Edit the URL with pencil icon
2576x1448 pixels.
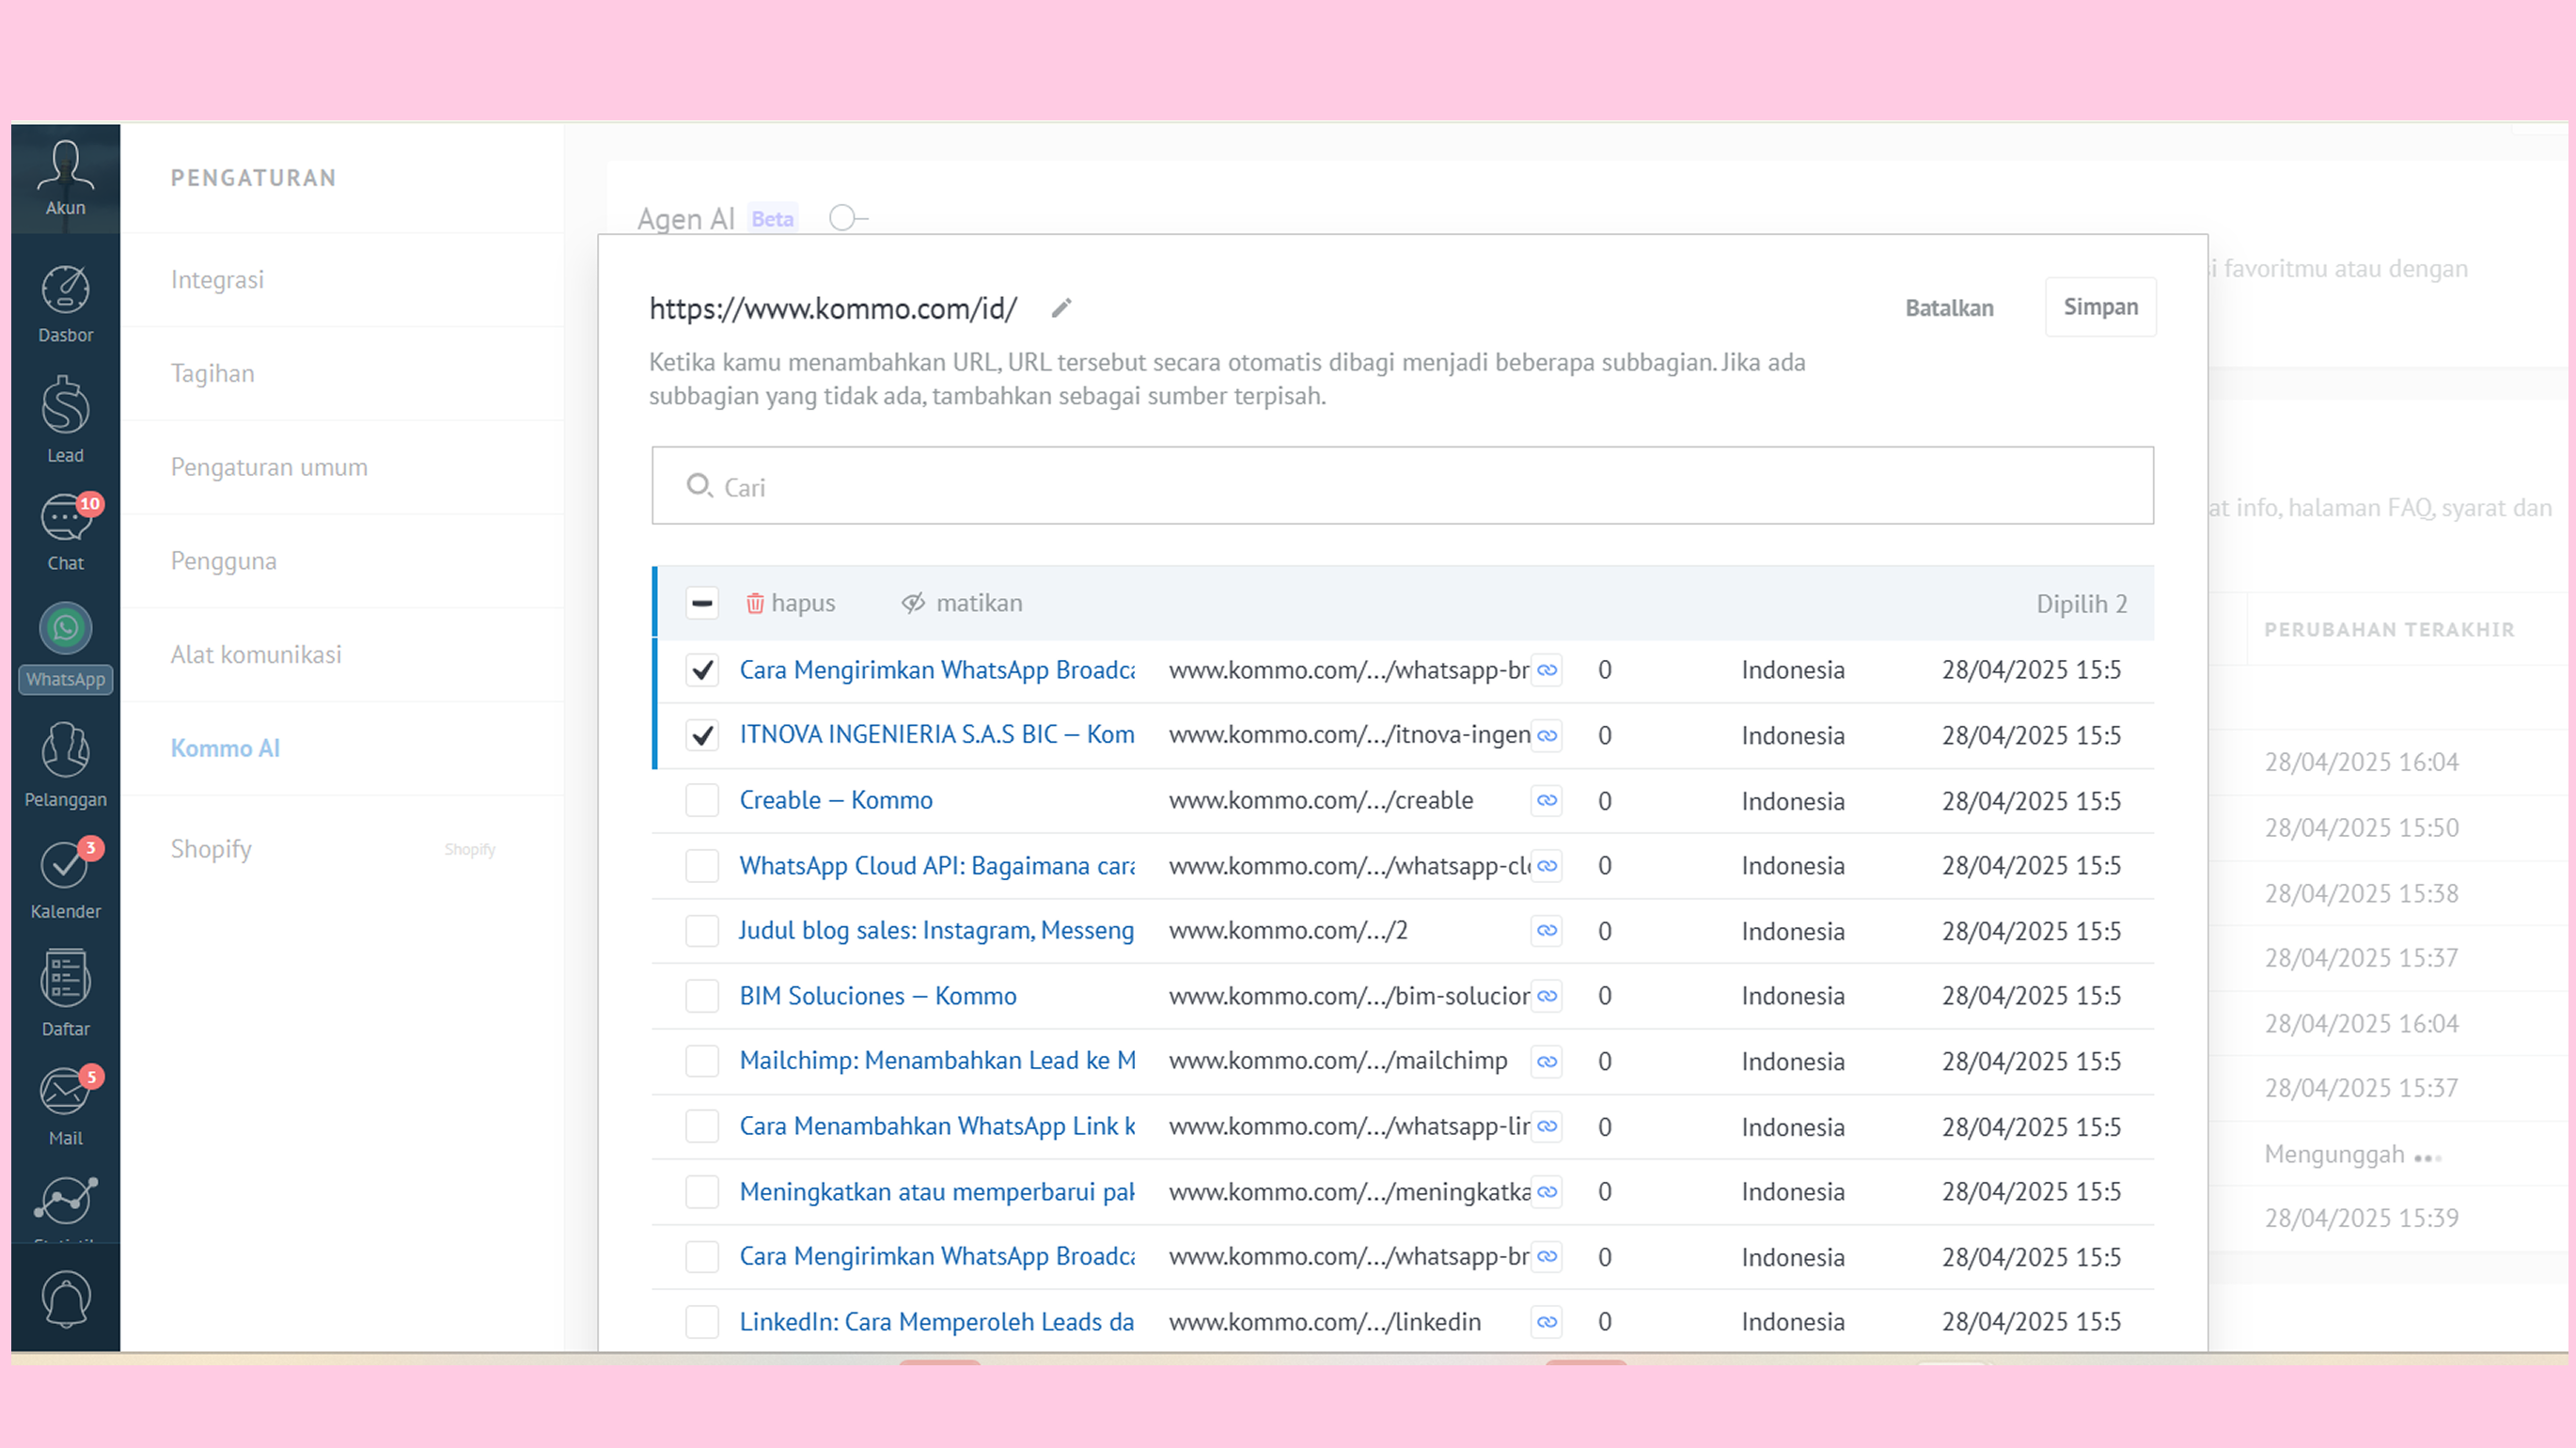point(1061,308)
